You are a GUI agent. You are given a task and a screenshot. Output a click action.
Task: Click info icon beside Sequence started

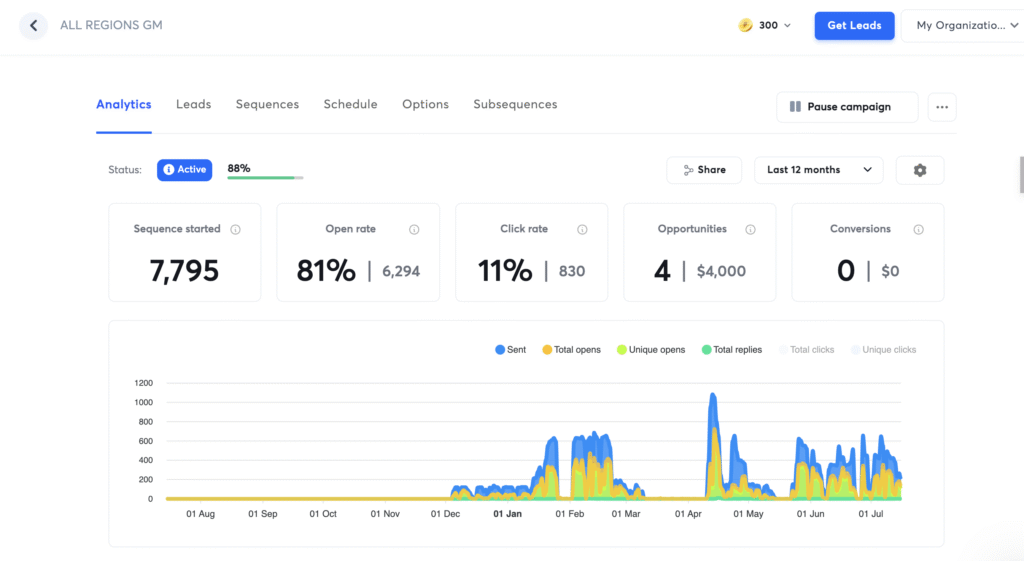click(x=235, y=229)
